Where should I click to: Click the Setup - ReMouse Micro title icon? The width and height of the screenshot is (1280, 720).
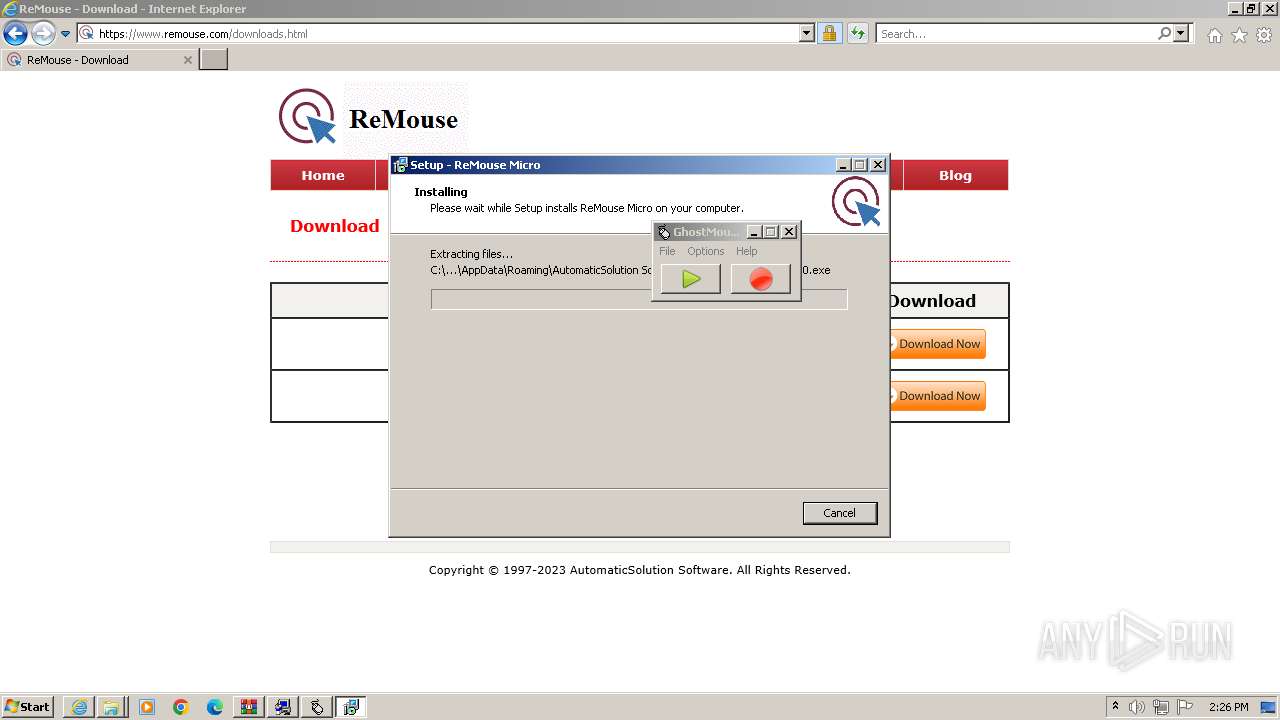400,165
